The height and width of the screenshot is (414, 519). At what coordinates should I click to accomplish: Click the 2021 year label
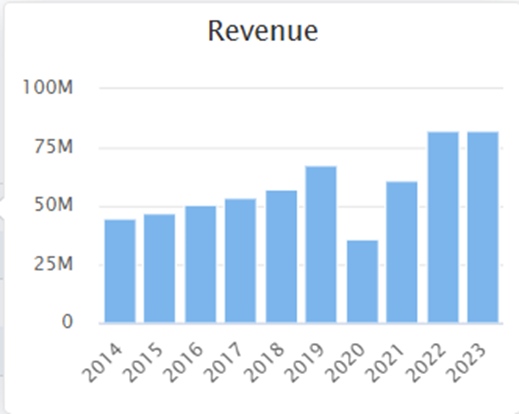coord(384,362)
